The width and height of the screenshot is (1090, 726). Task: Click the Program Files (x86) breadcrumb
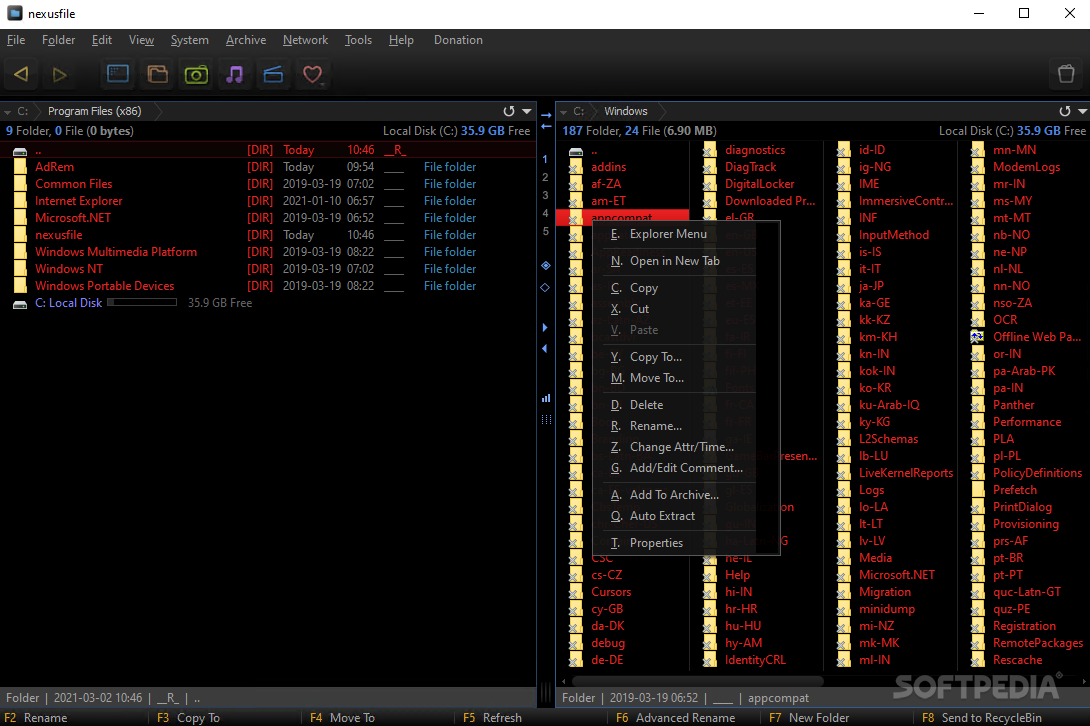click(95, 111)
